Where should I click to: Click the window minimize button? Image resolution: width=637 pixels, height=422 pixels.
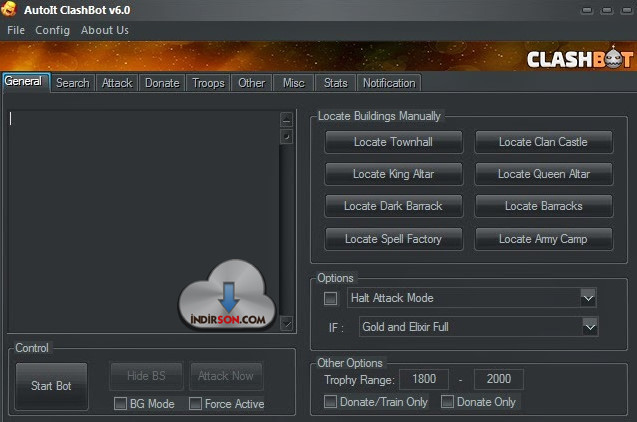pos(587,10)
